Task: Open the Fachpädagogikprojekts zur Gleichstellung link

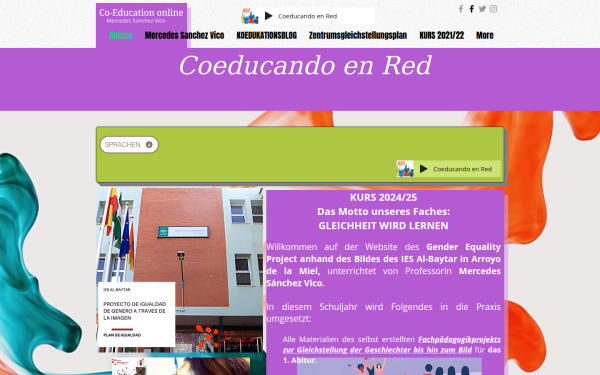Action: [392, 344]
